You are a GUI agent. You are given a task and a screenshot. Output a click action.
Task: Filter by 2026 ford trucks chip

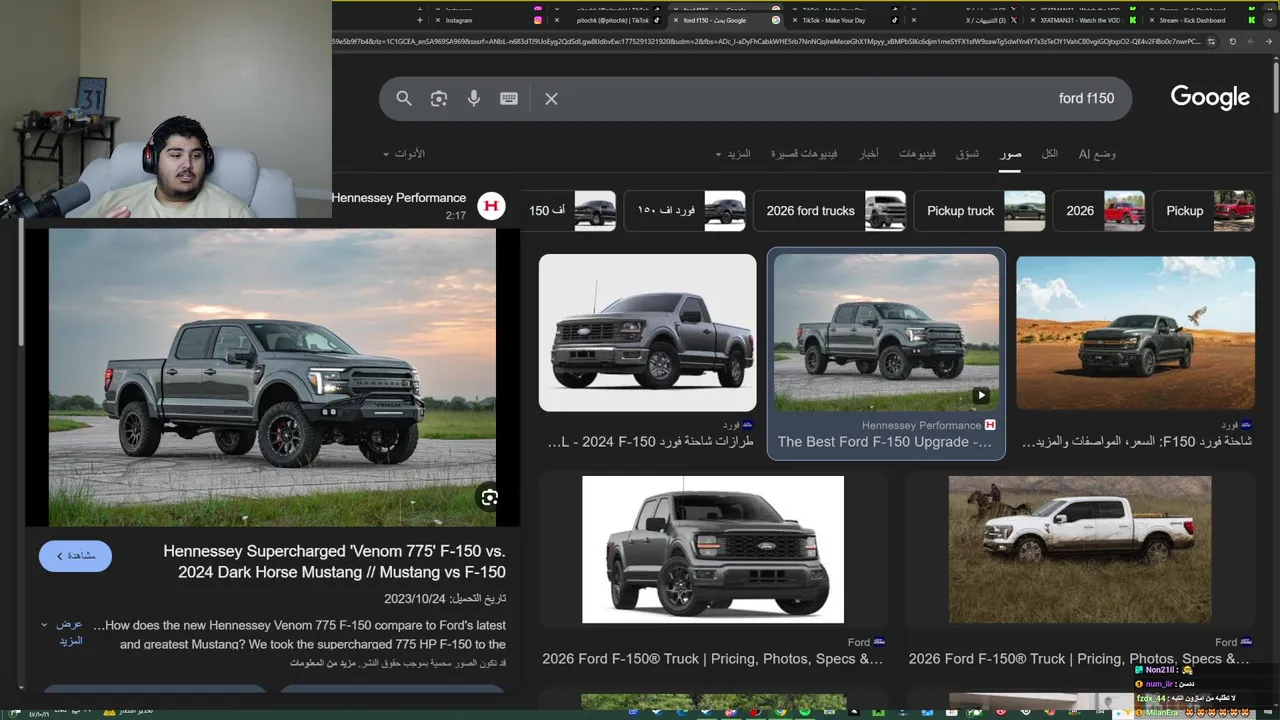(829, 211)
